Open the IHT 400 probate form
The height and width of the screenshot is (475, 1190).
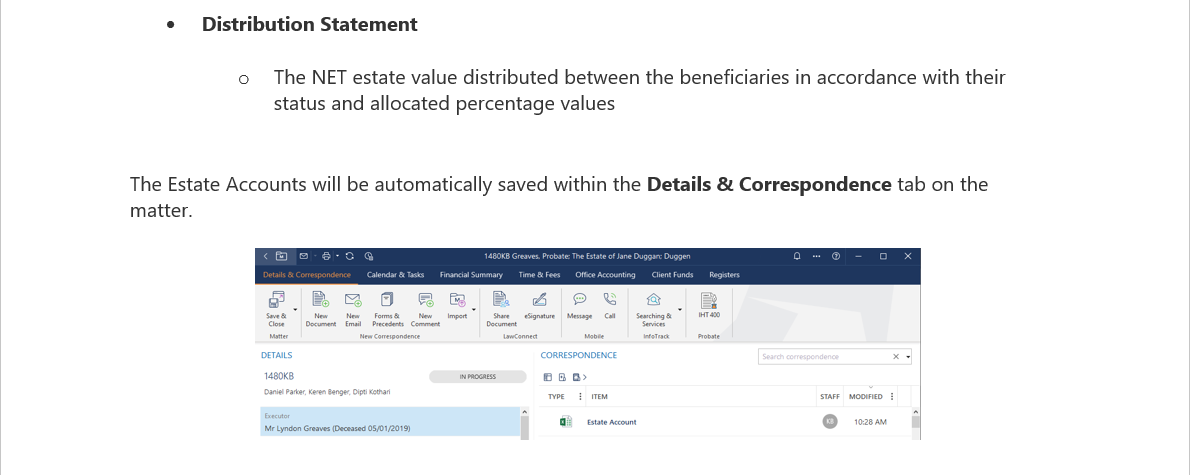point(709,300)
